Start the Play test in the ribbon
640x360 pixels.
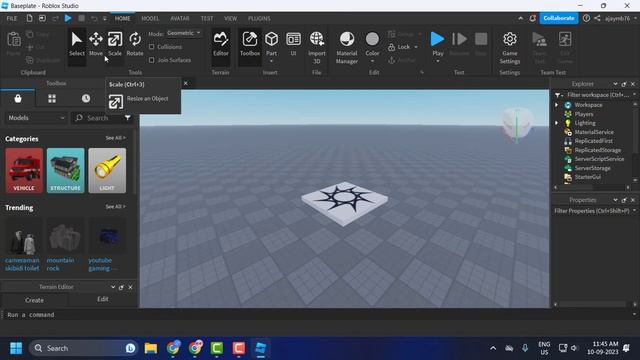[x=437, y=39]
